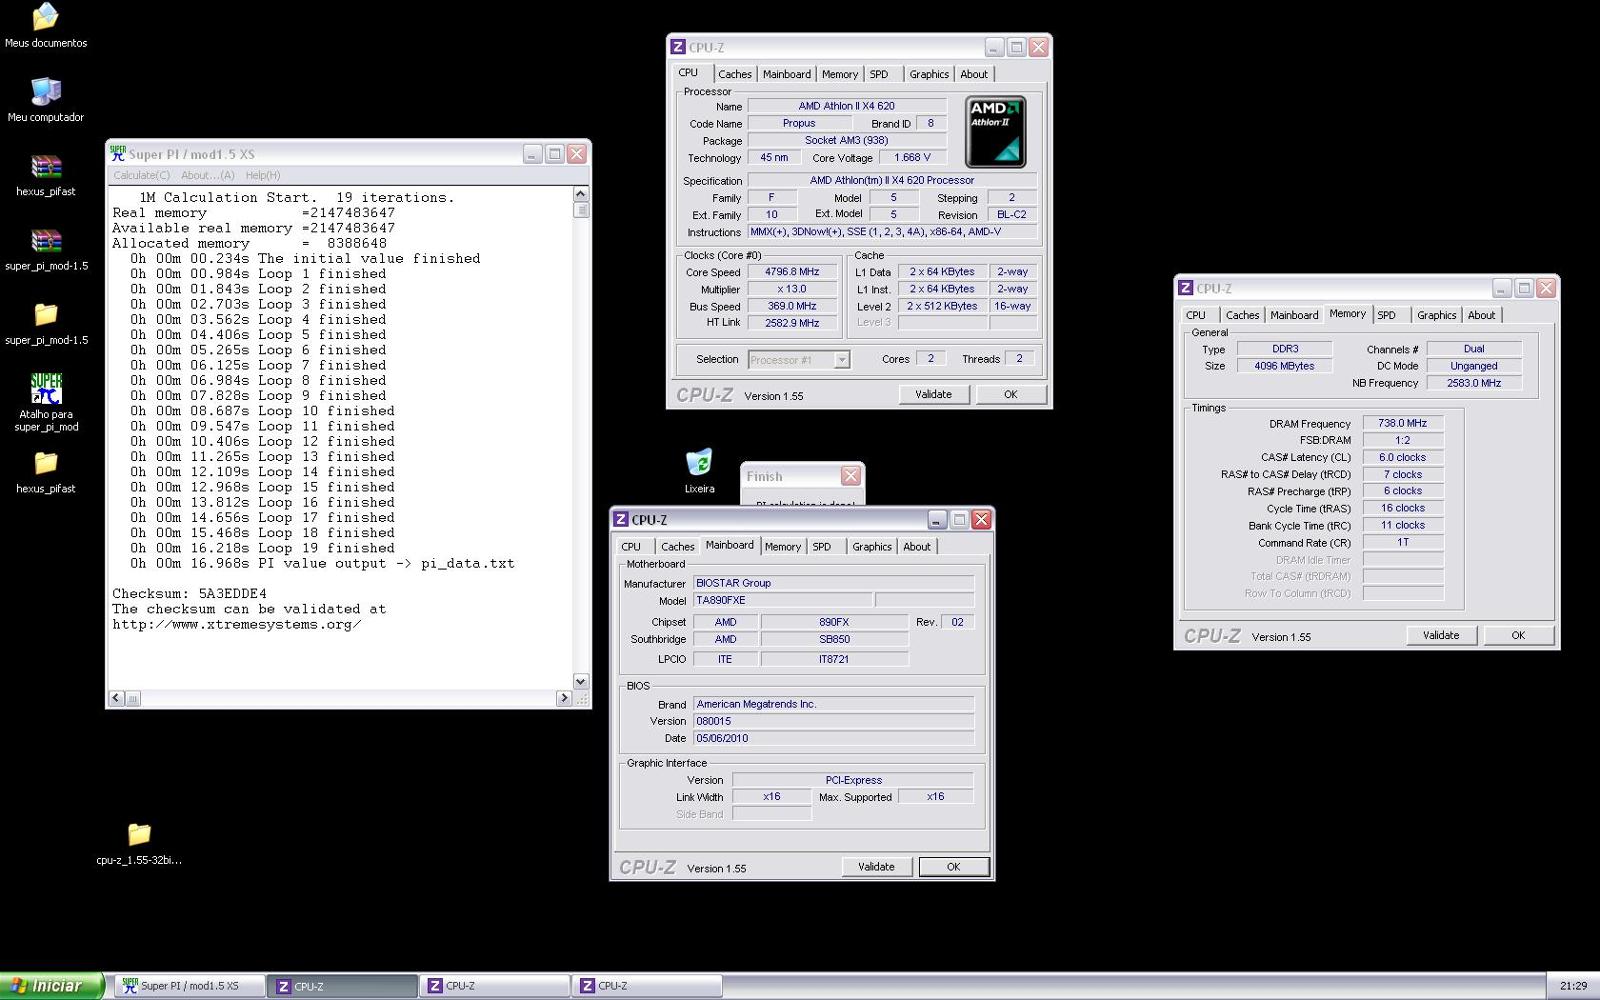Open About tab in top CPU-Z window
The image size is (1600, 1000).
[x=974, y=74]
